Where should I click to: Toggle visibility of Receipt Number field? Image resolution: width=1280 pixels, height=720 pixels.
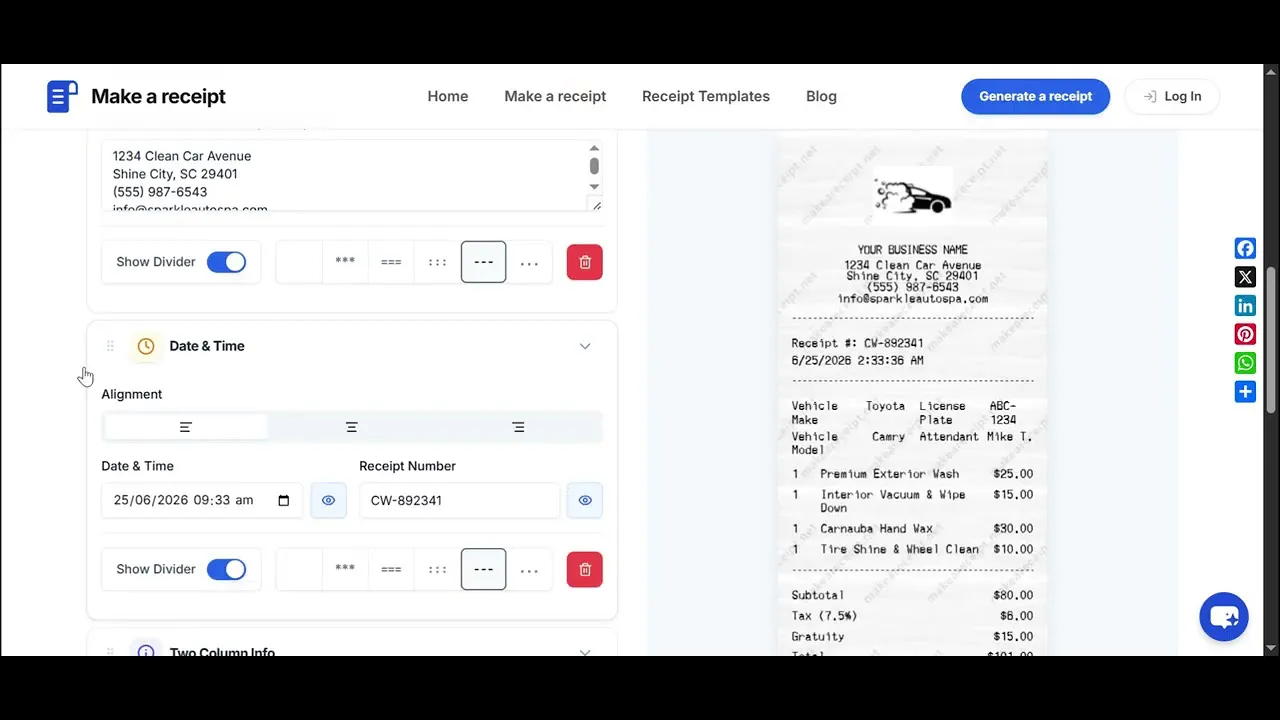585,500
